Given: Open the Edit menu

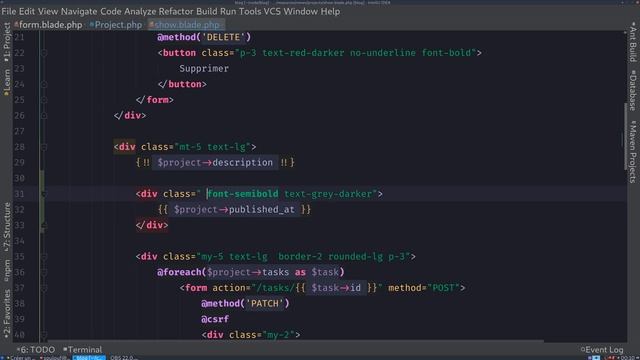Looking at the screenshot, I should tap(27, 11).
